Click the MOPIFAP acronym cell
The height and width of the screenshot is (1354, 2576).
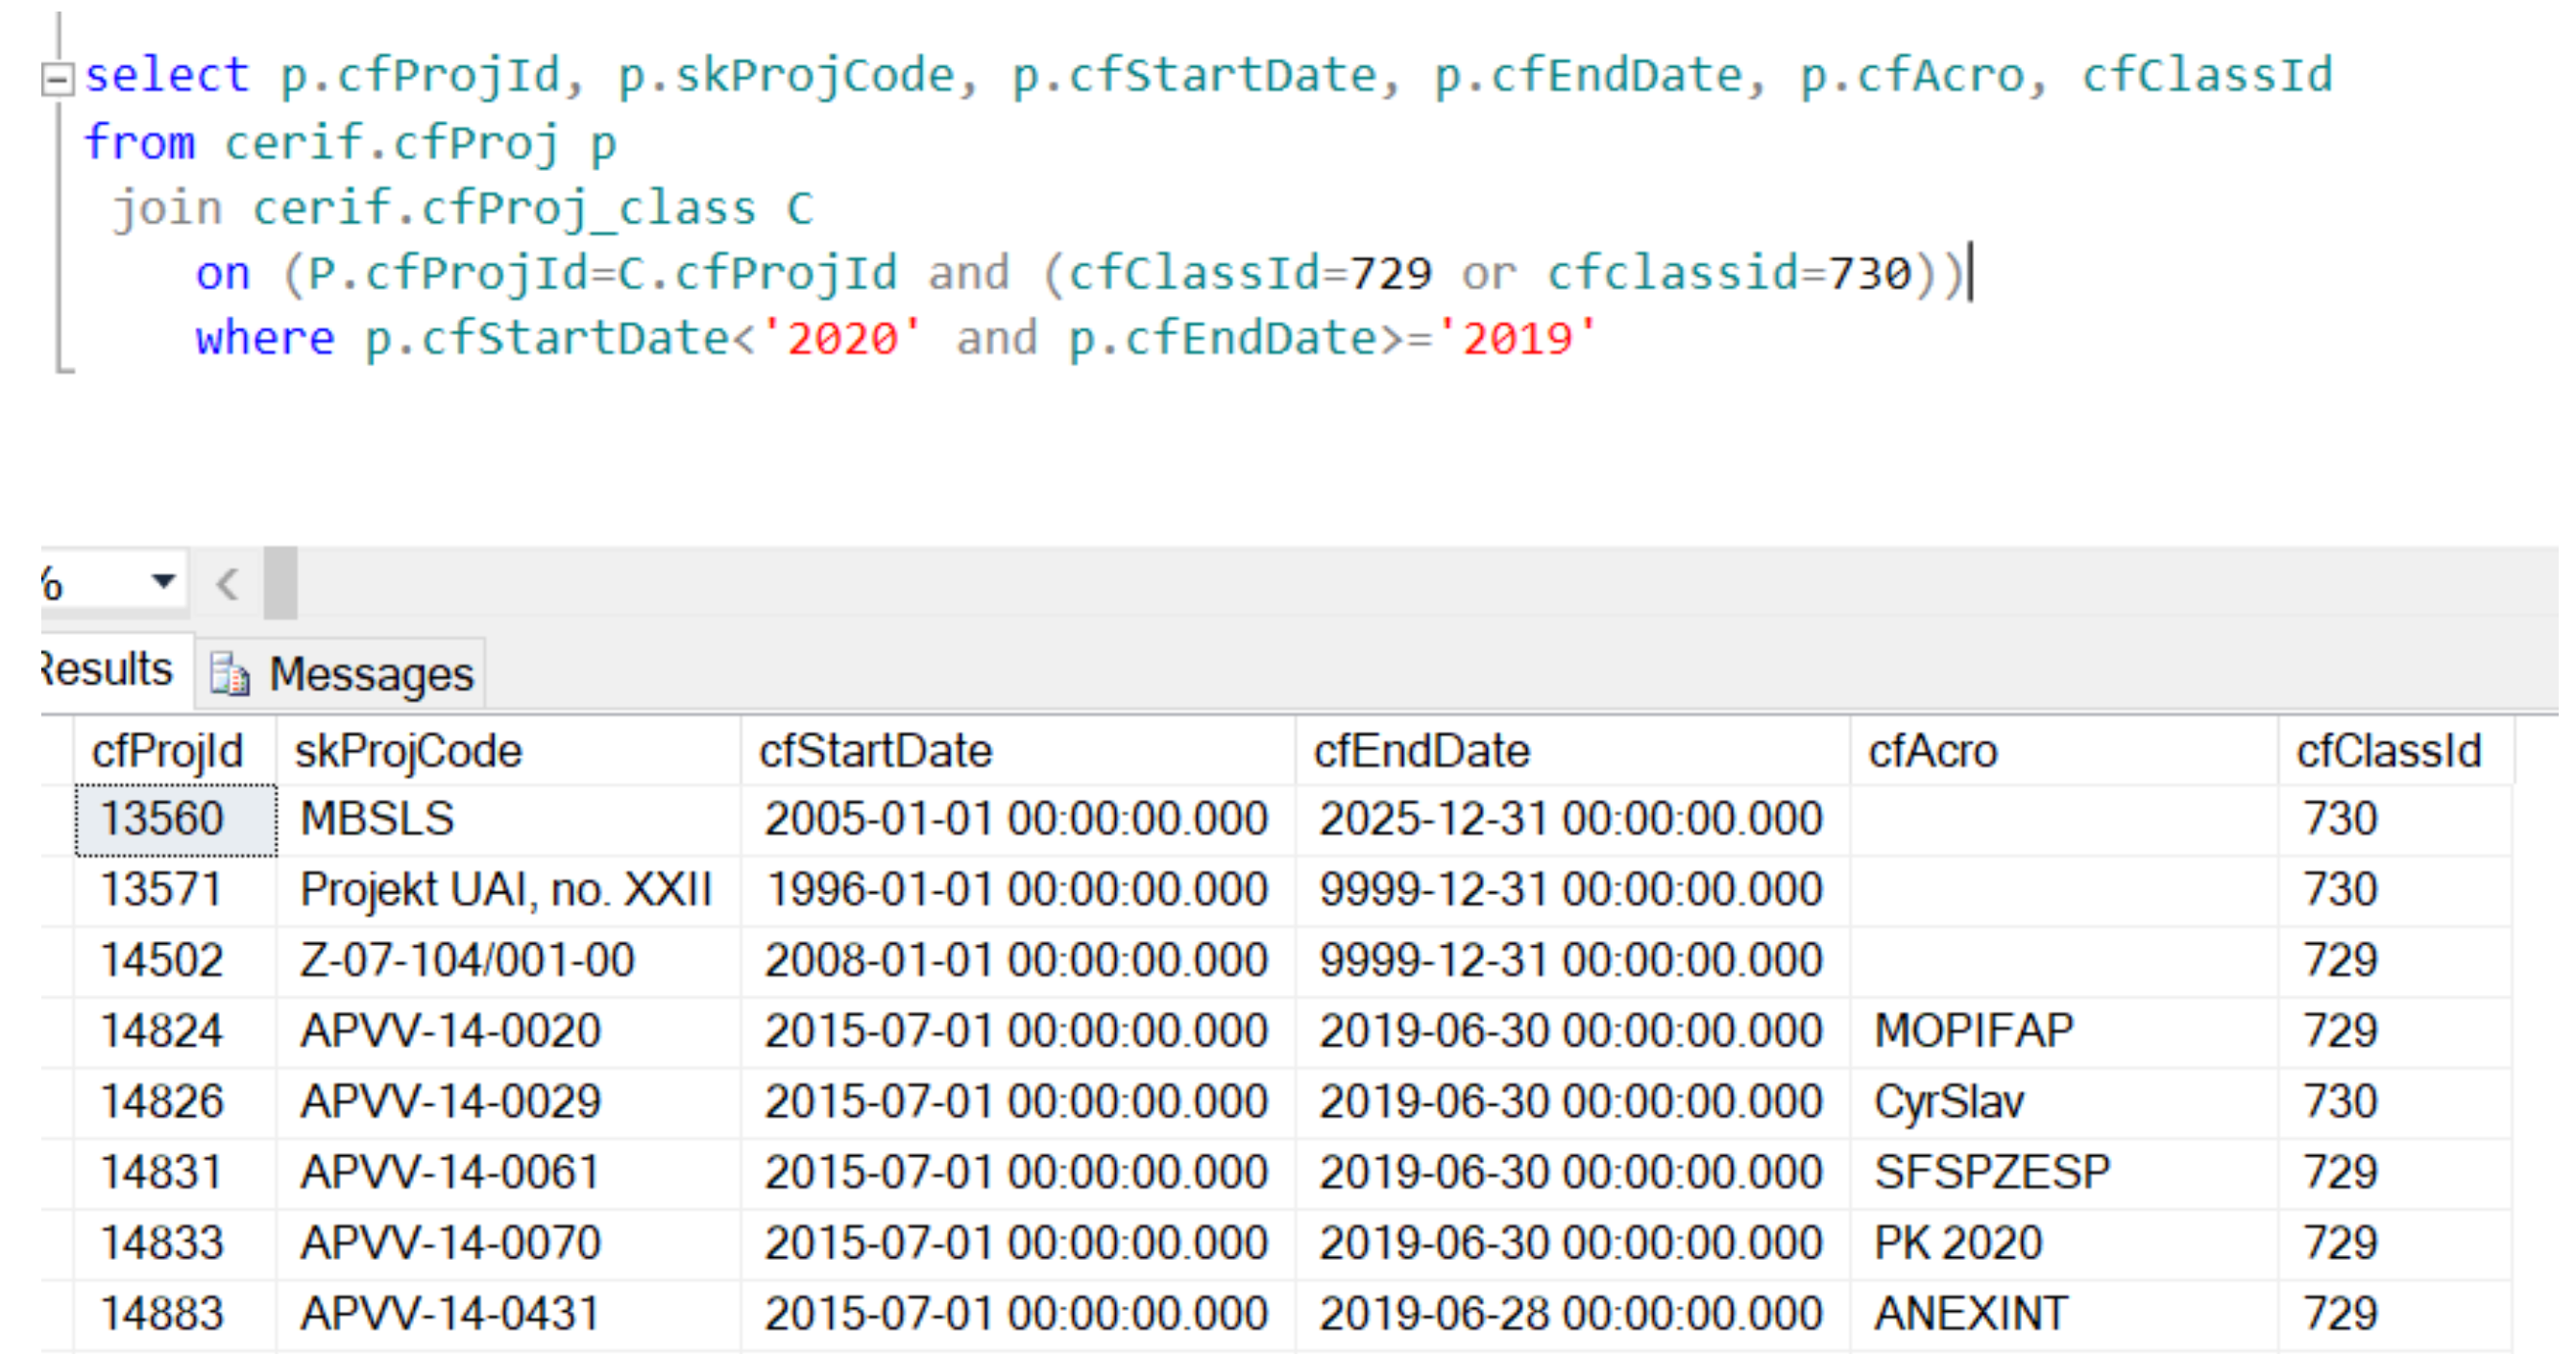click(x=1973, y=1031)
